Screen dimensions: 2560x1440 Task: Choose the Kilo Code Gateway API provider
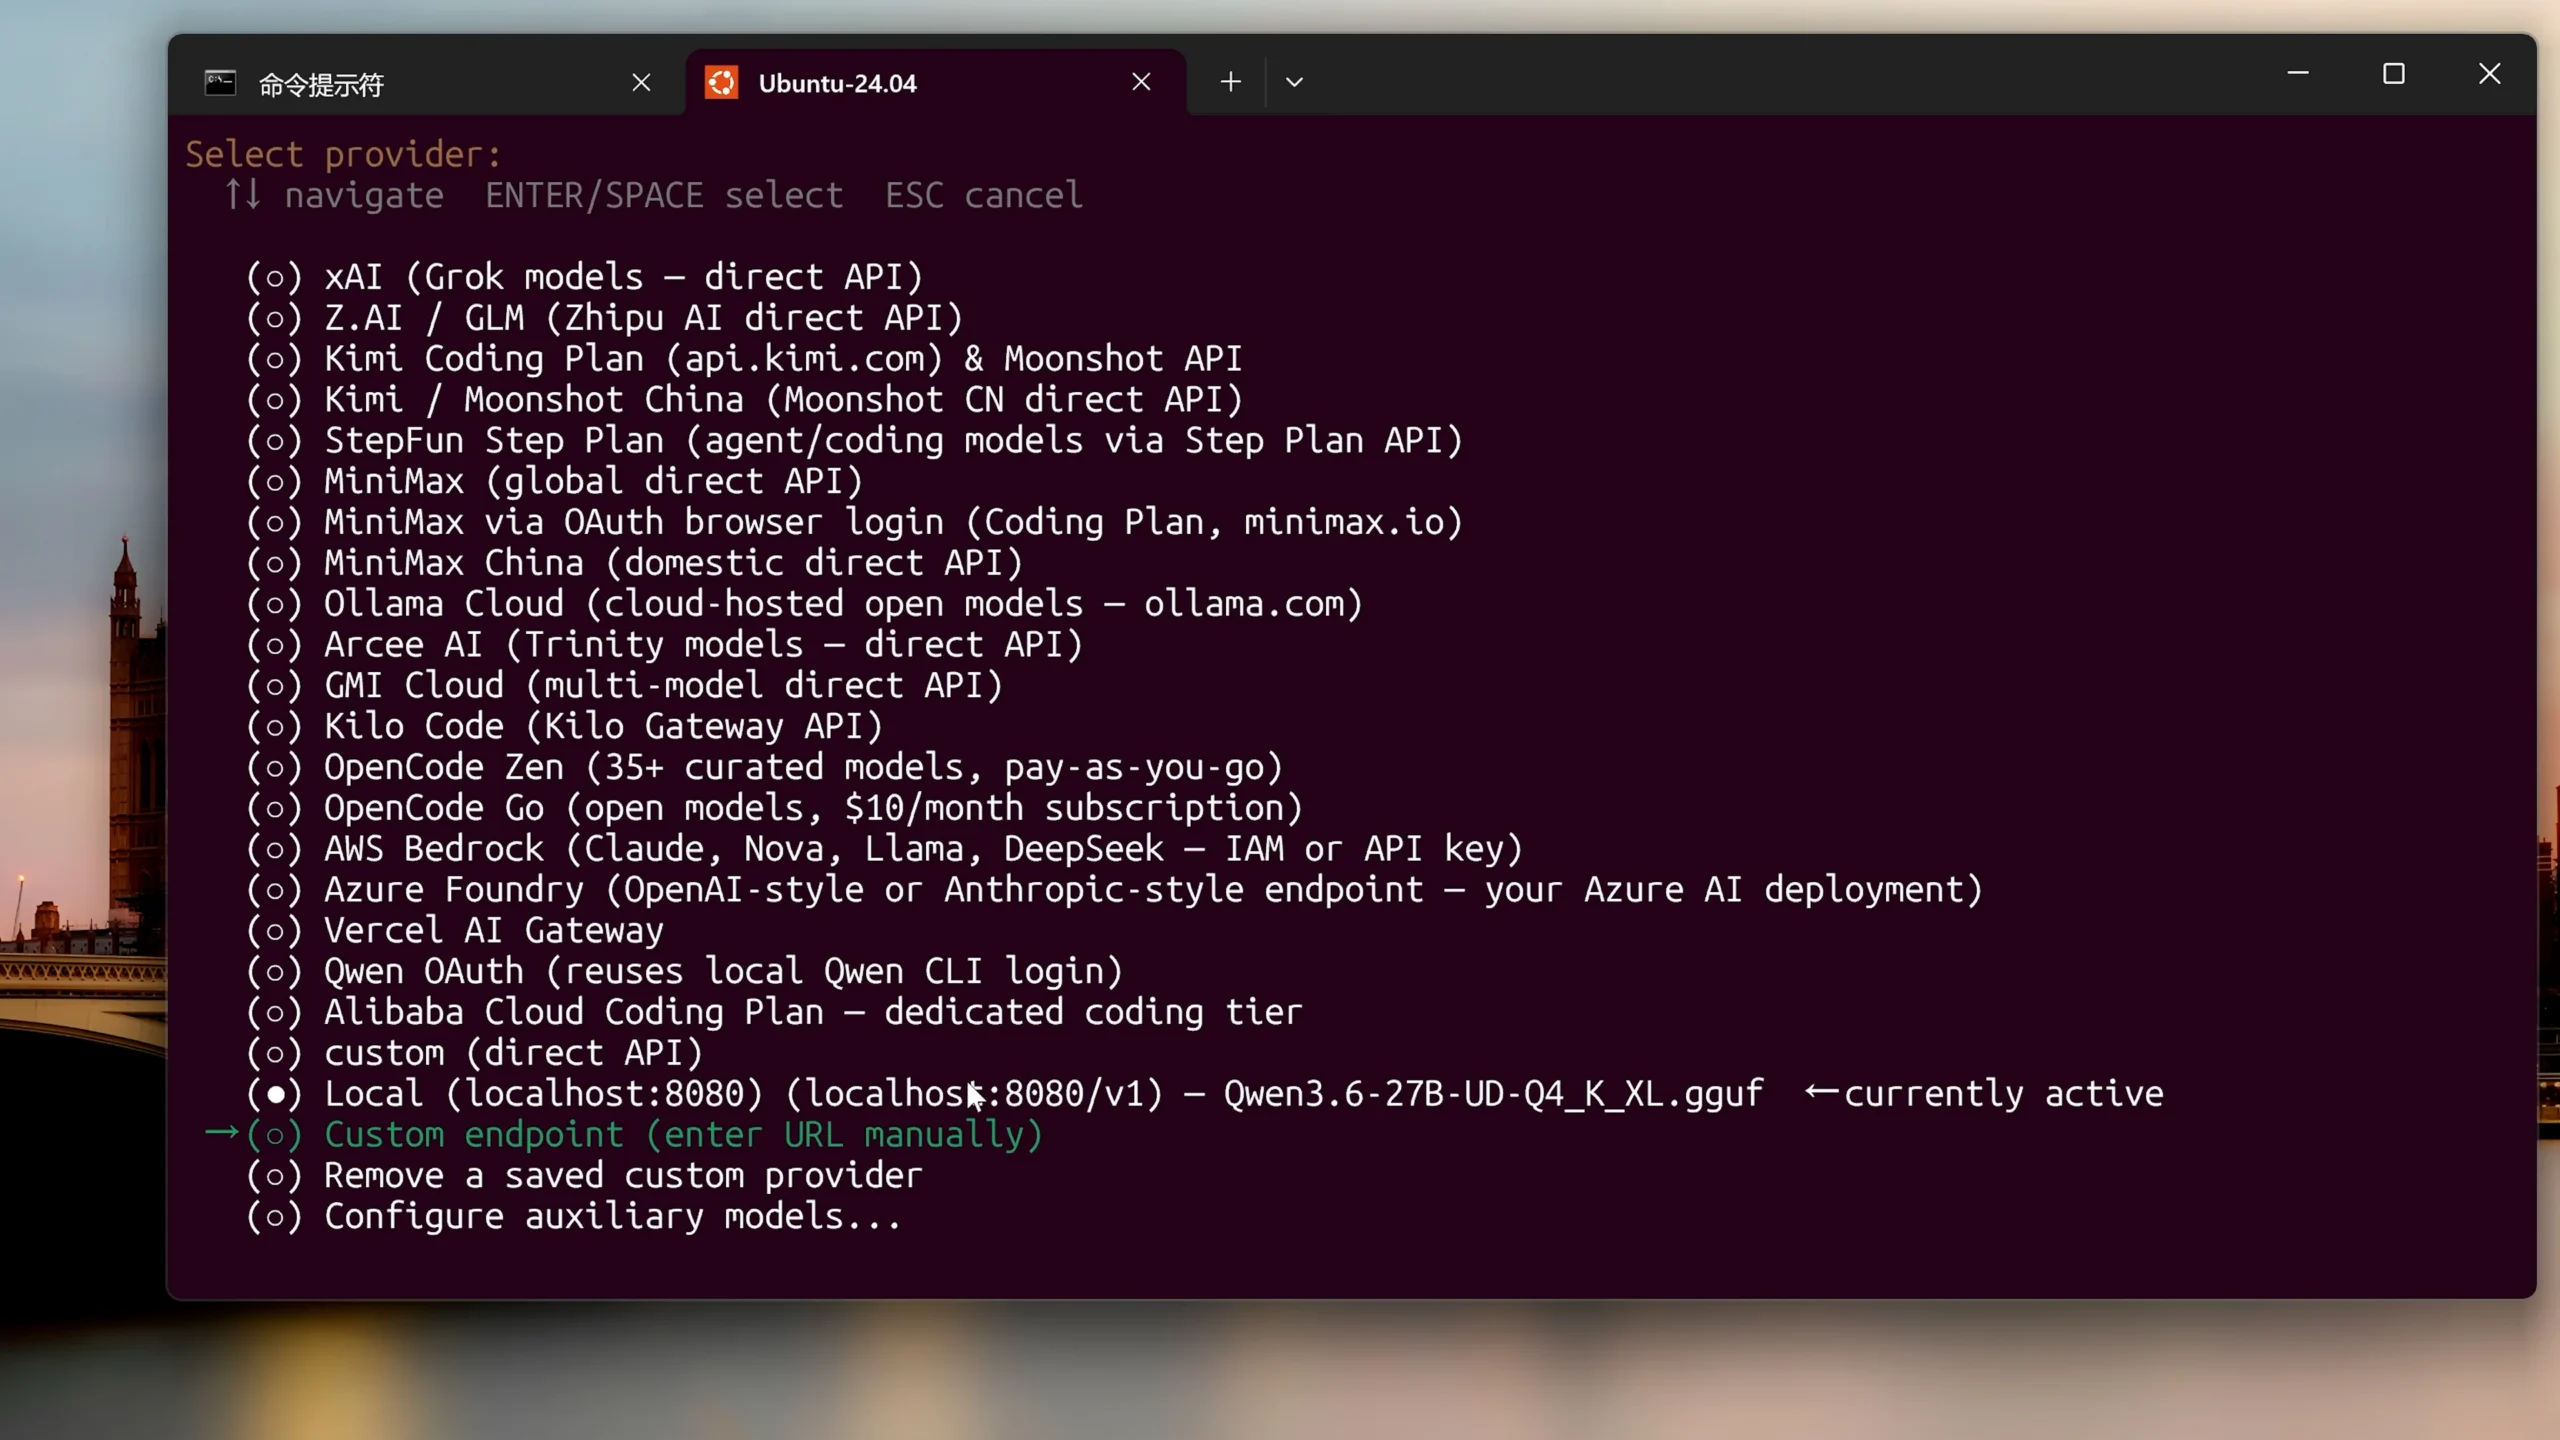pos(564,727)
